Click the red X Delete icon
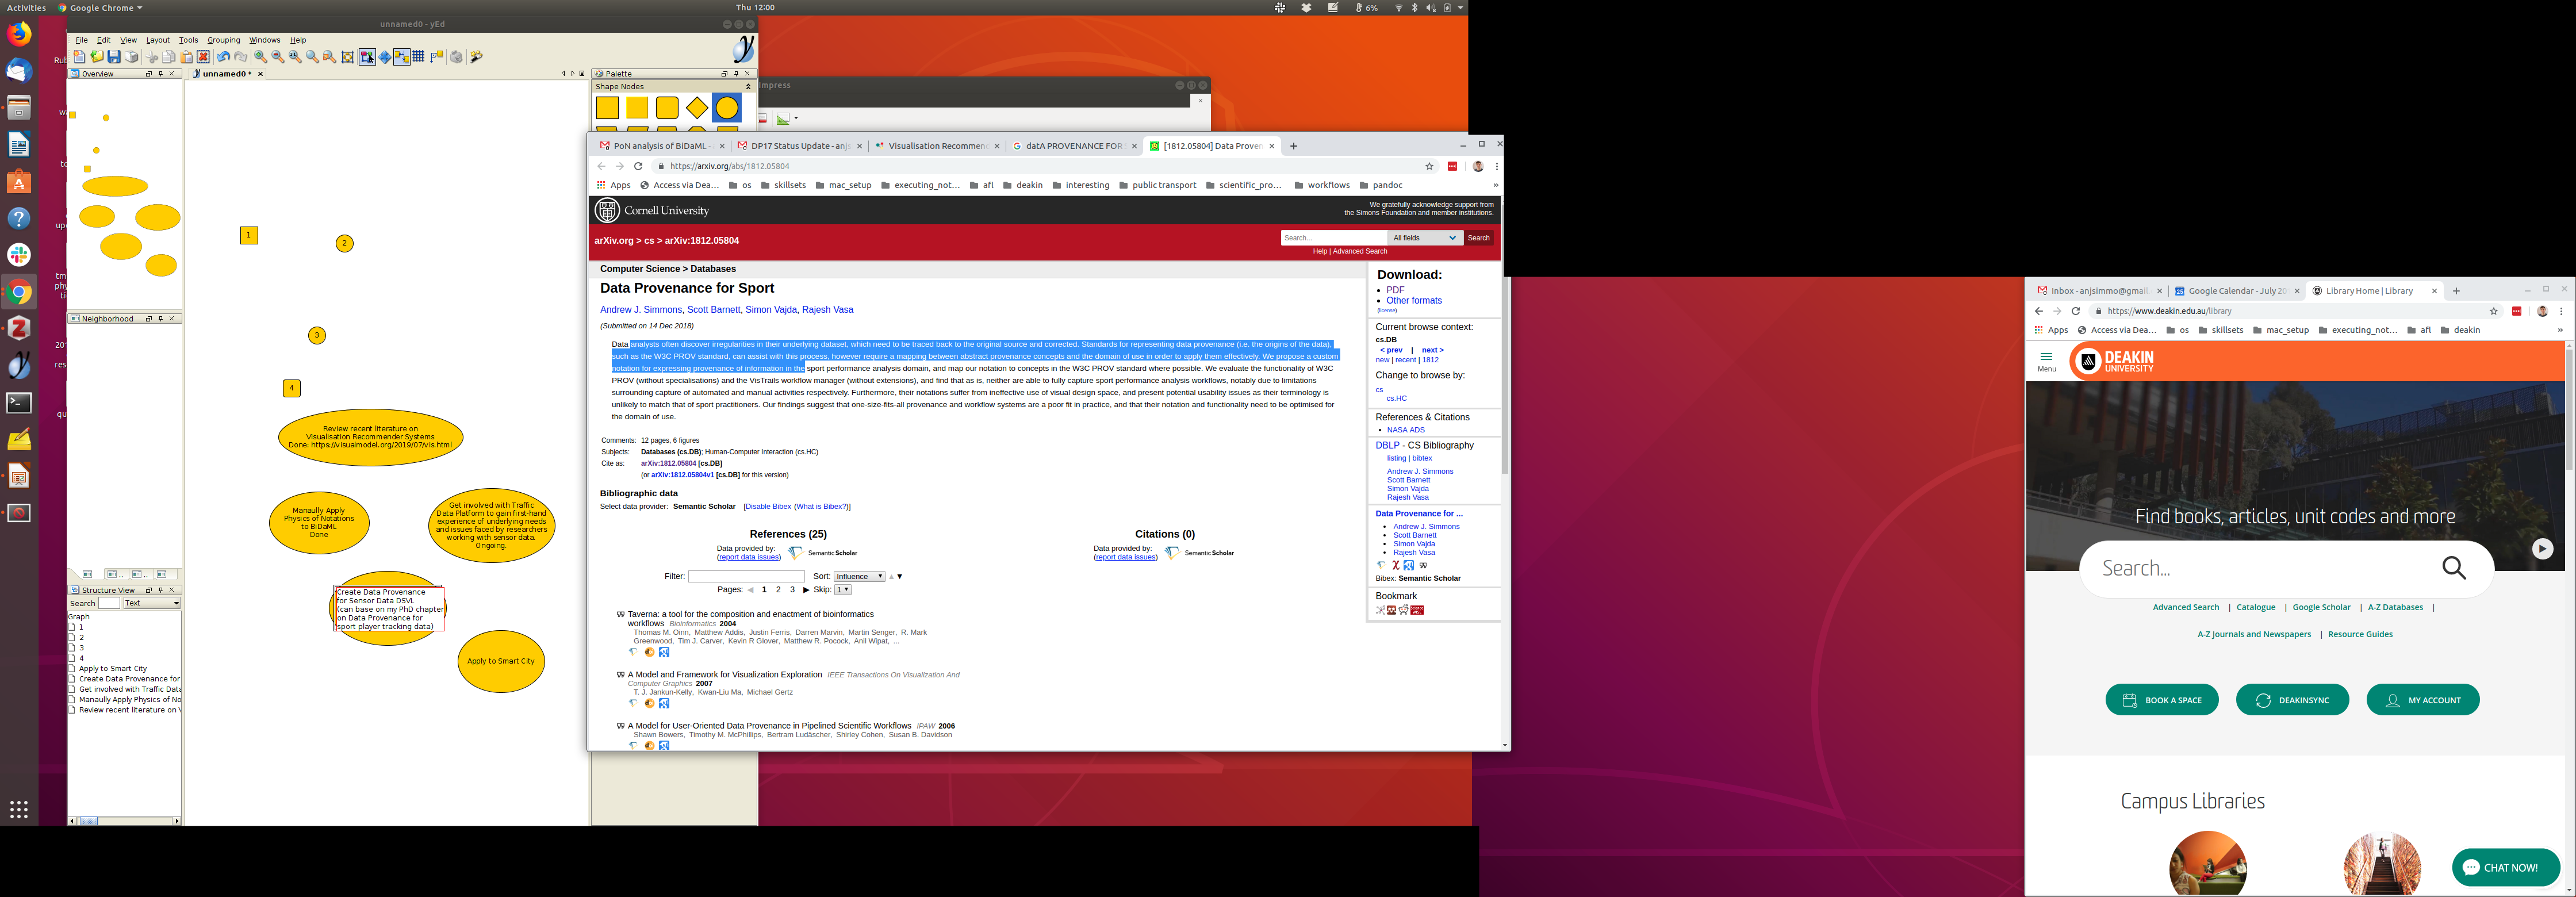2576x897 pixels. tap(203, 57)
